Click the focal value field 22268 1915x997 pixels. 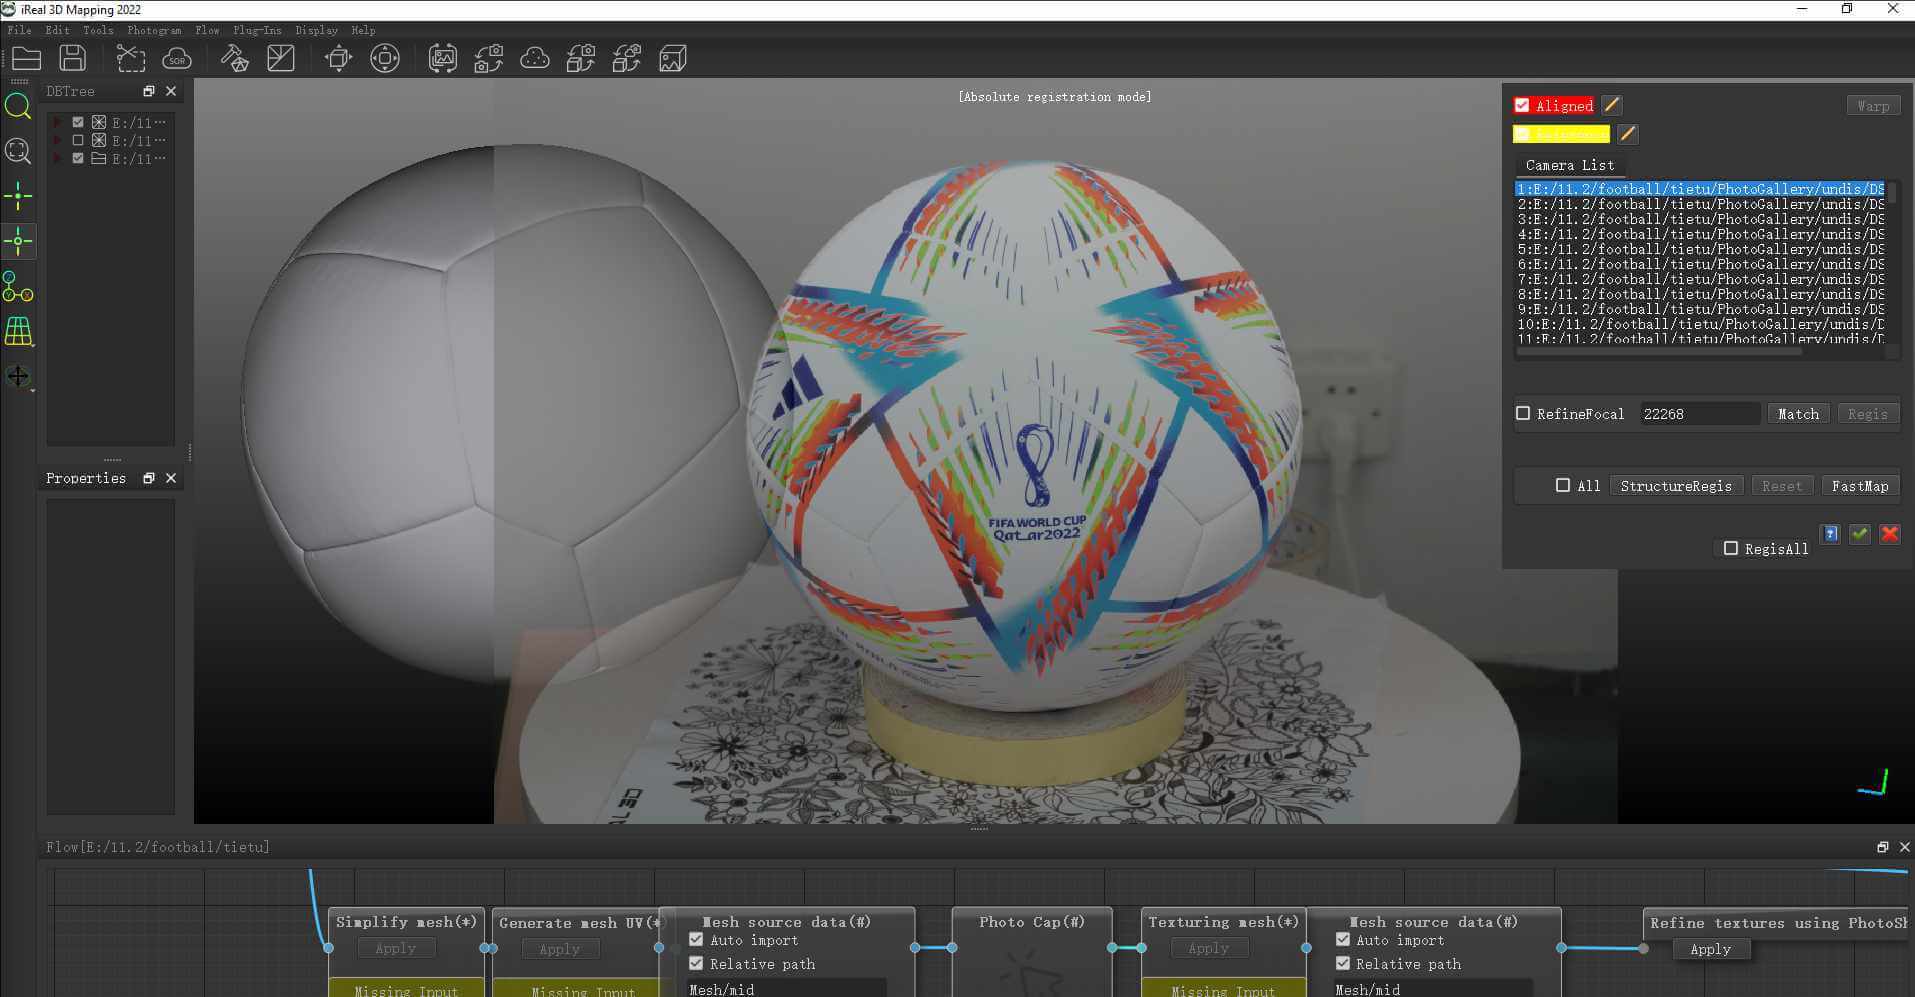click(x=1700, y=414)
